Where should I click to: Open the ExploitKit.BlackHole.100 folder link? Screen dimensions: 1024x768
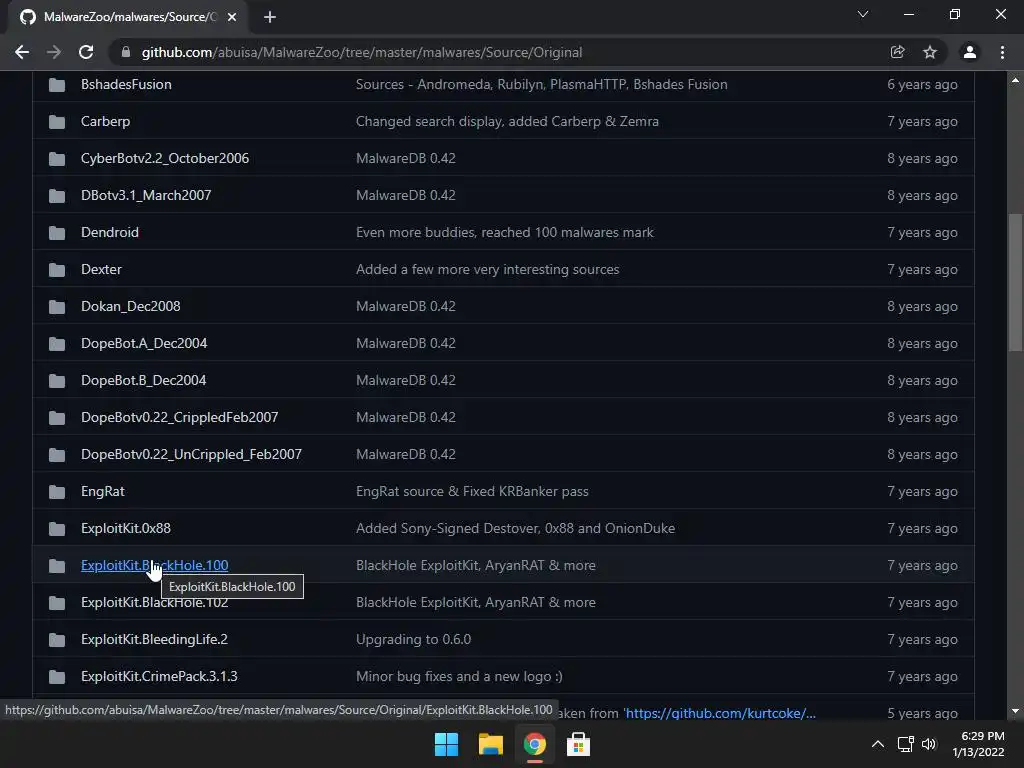(x=155, y=566)
